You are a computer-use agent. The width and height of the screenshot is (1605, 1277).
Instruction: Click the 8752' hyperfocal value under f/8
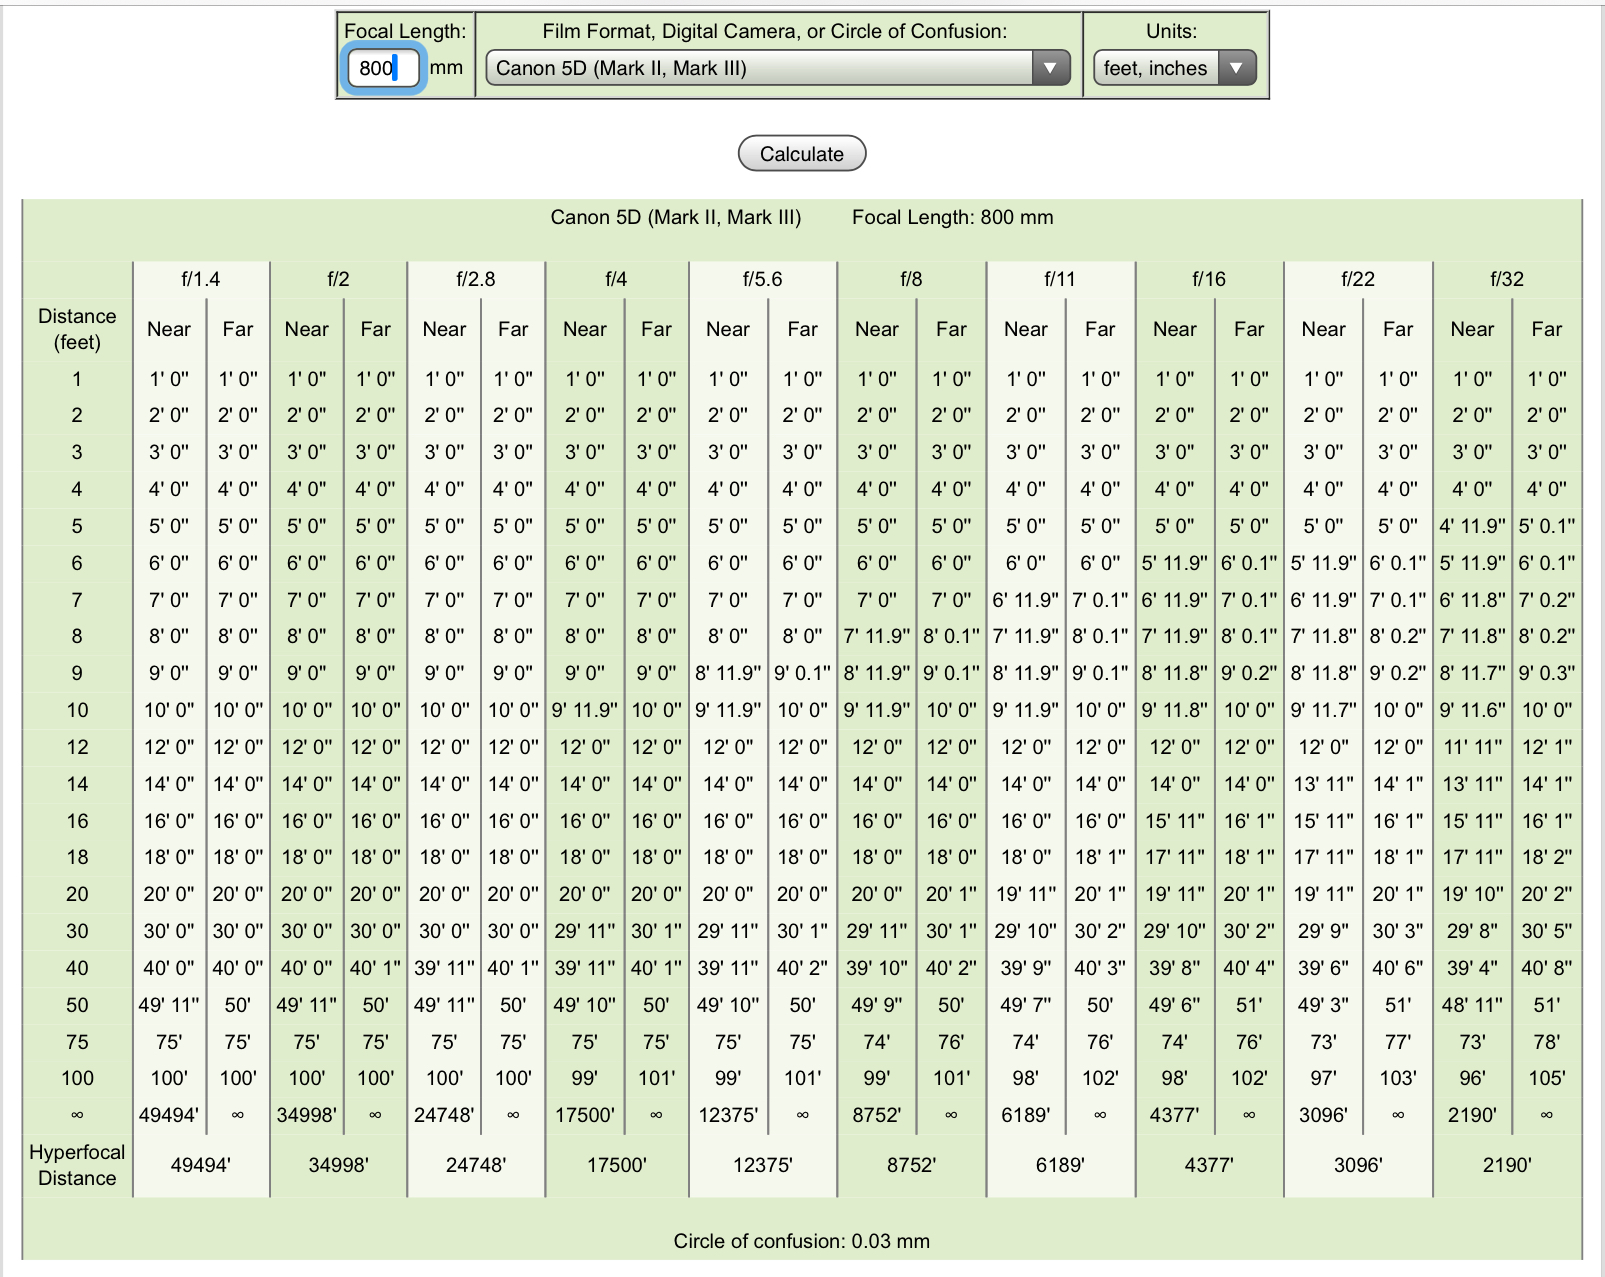tap(911, 1165)
